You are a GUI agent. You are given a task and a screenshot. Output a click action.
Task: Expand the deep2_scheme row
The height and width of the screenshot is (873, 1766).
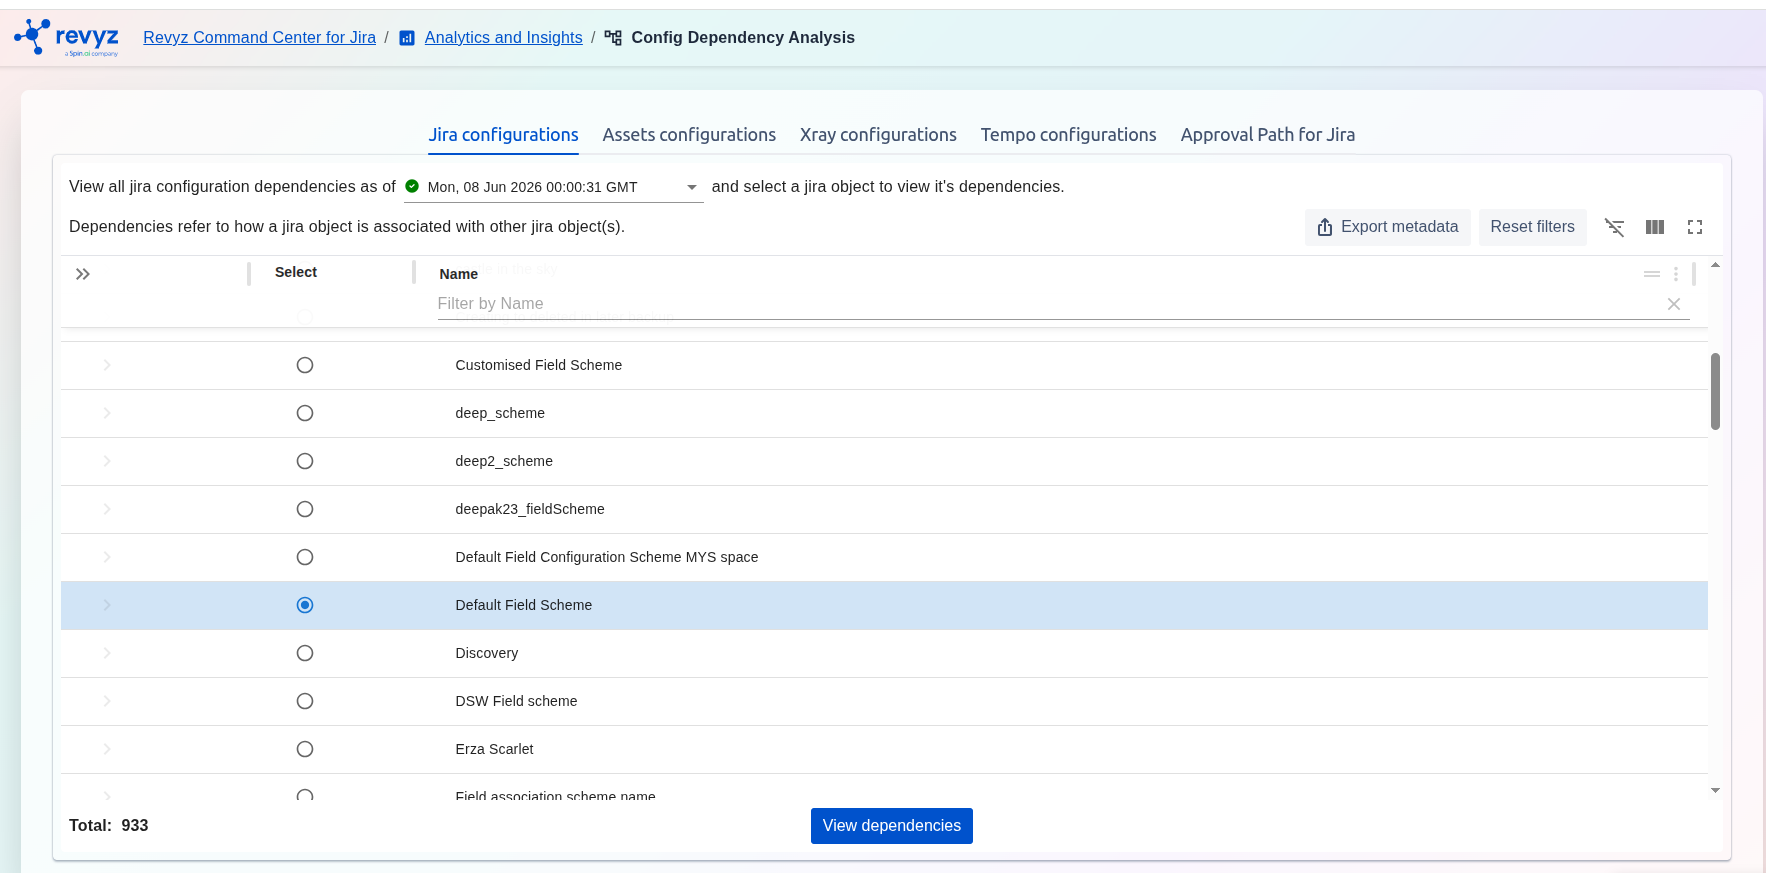coord(107,461)
